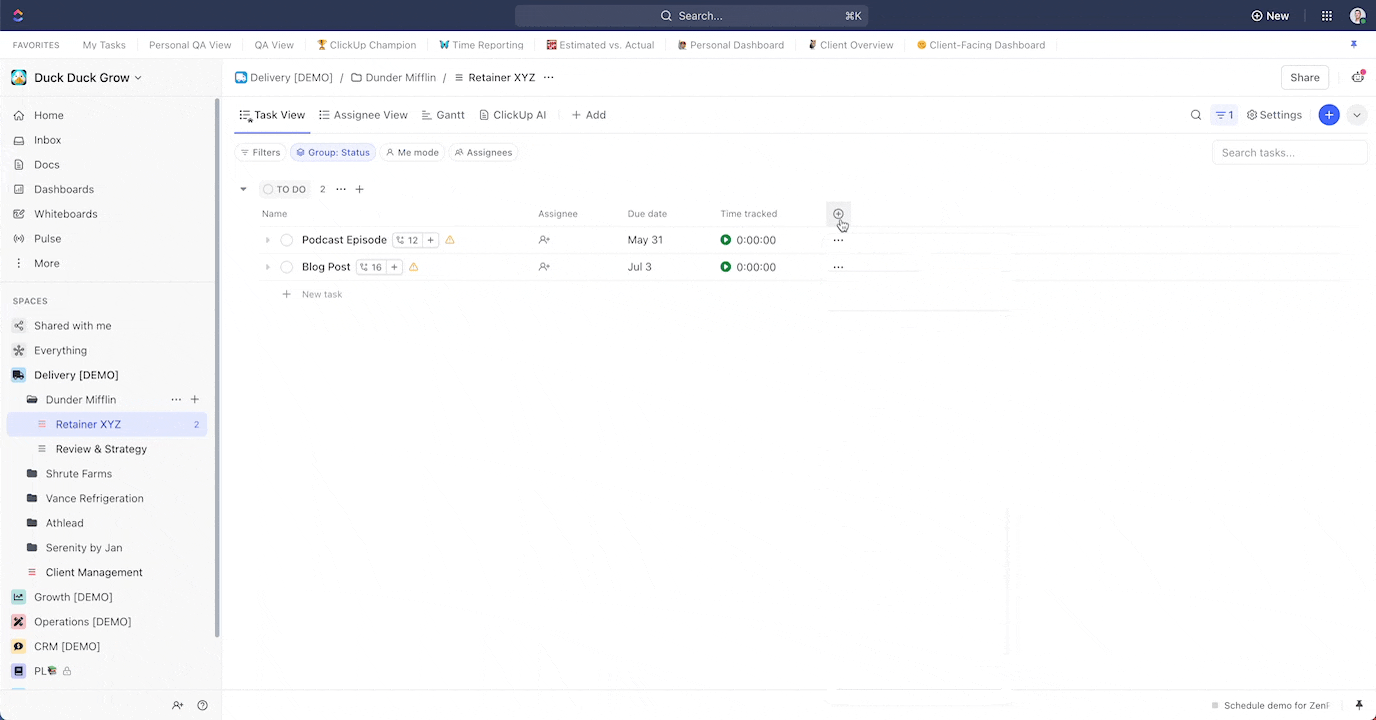Switch to the Gantt tab

coord(443,115)
